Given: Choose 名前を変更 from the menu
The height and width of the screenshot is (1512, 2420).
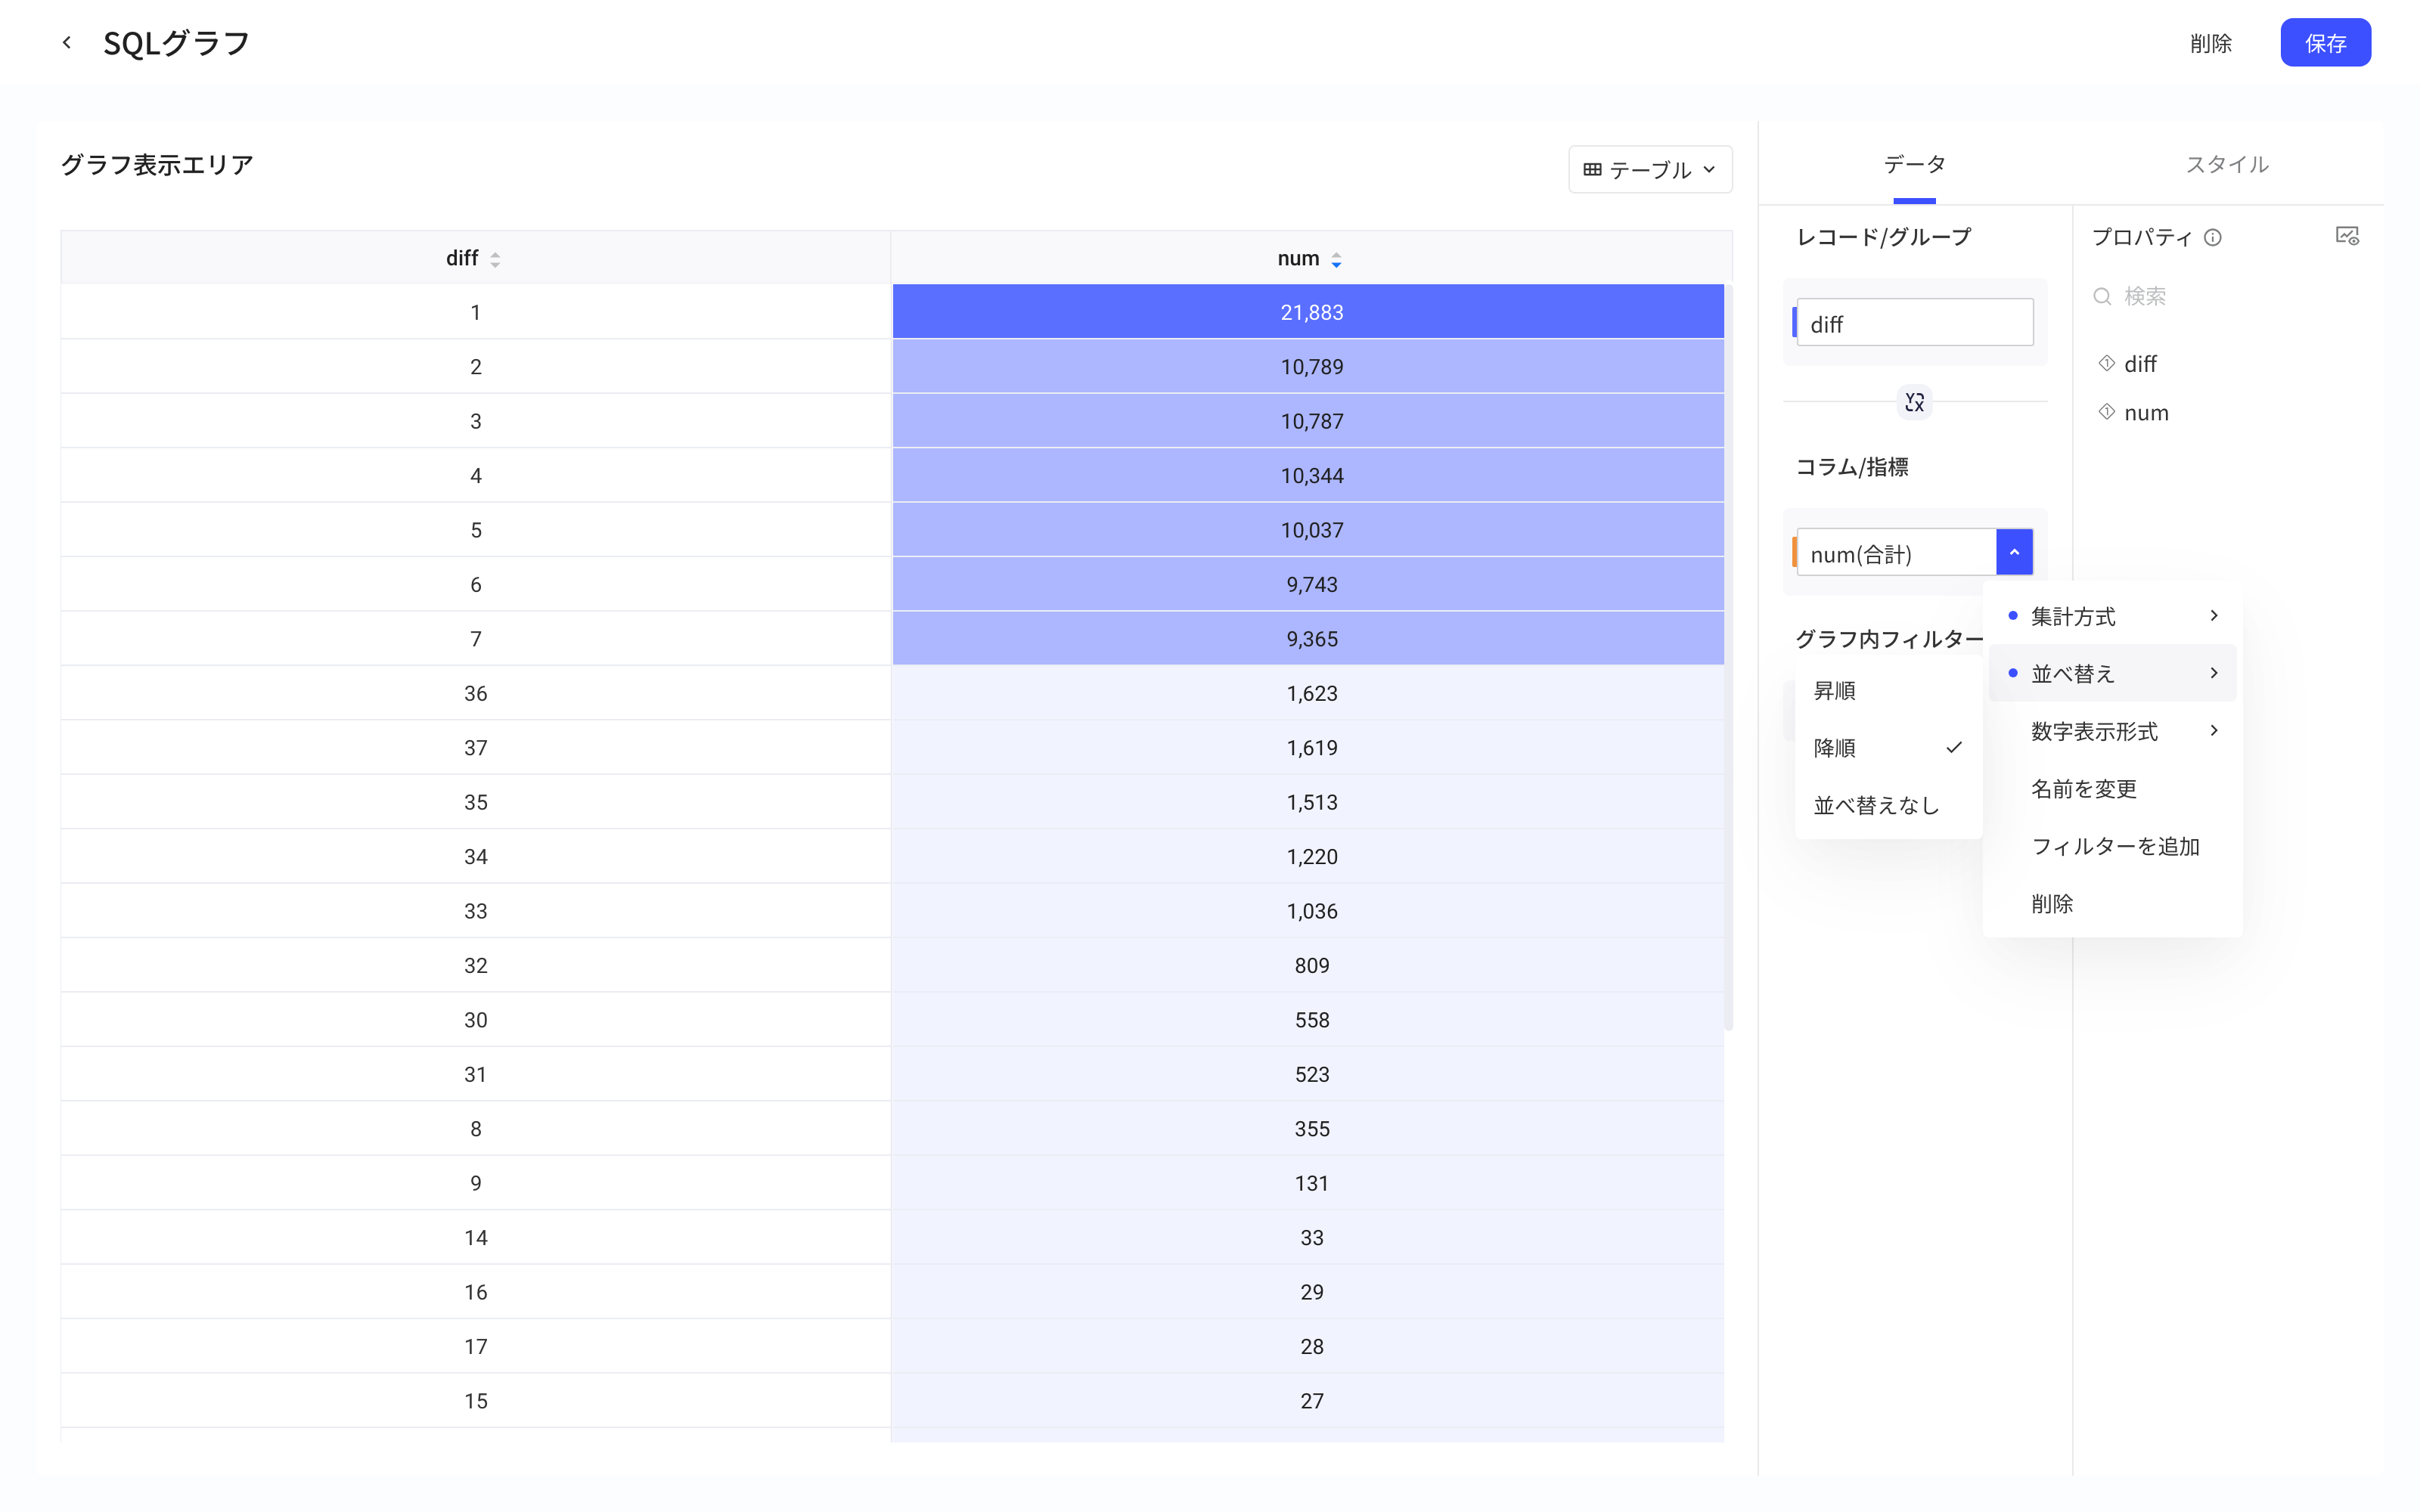Looking at the screenshot, I should (x=2112, y=789).
